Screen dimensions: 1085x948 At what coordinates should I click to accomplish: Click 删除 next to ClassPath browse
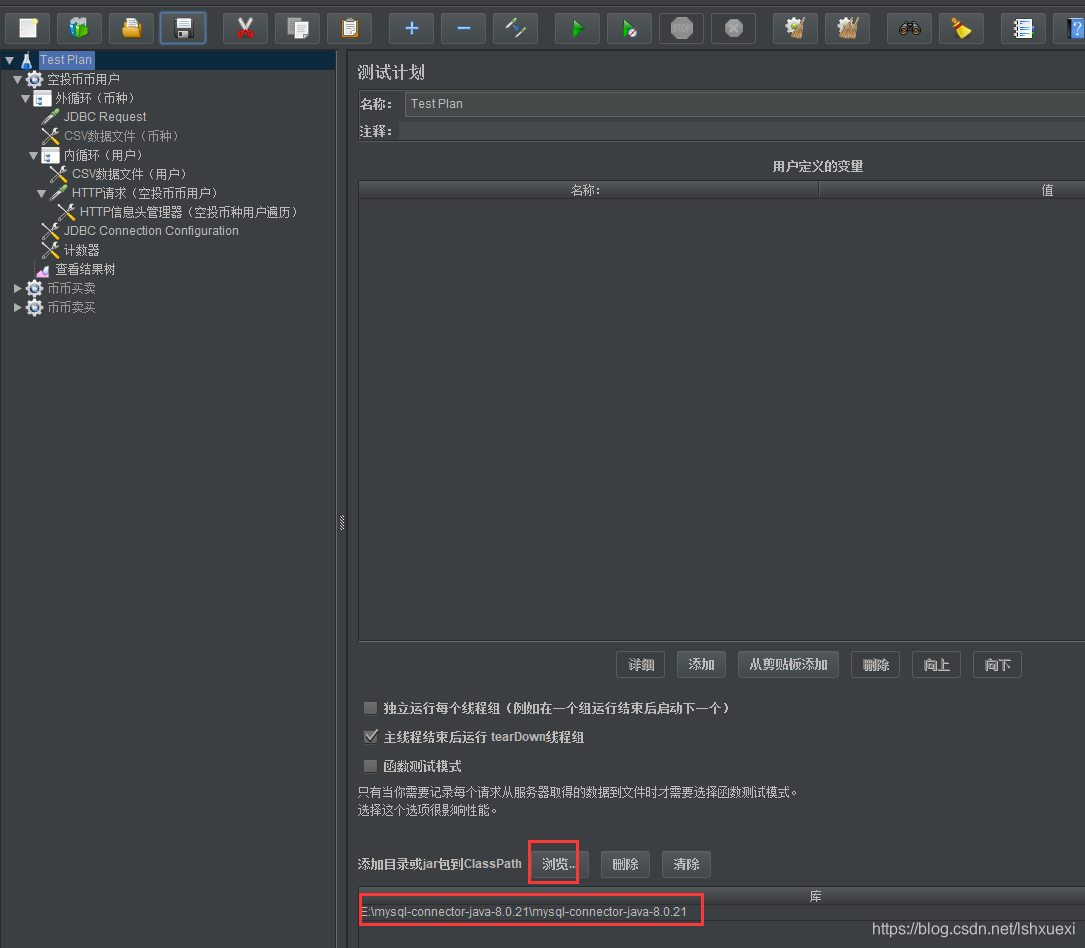point(625,864)
